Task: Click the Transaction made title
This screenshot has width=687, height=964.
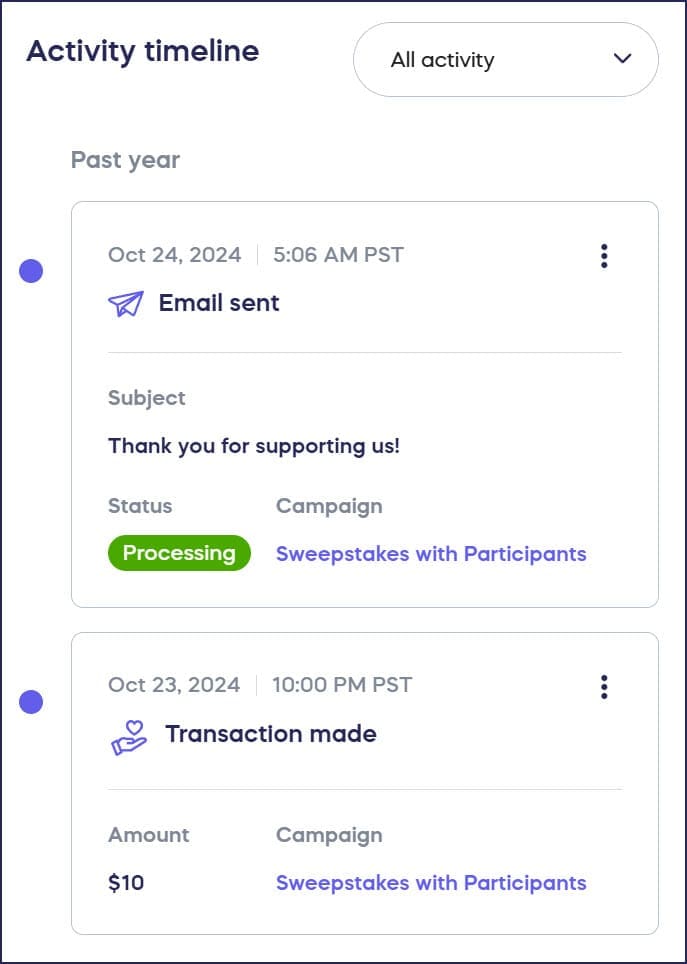Action: (x=271, y=734)
